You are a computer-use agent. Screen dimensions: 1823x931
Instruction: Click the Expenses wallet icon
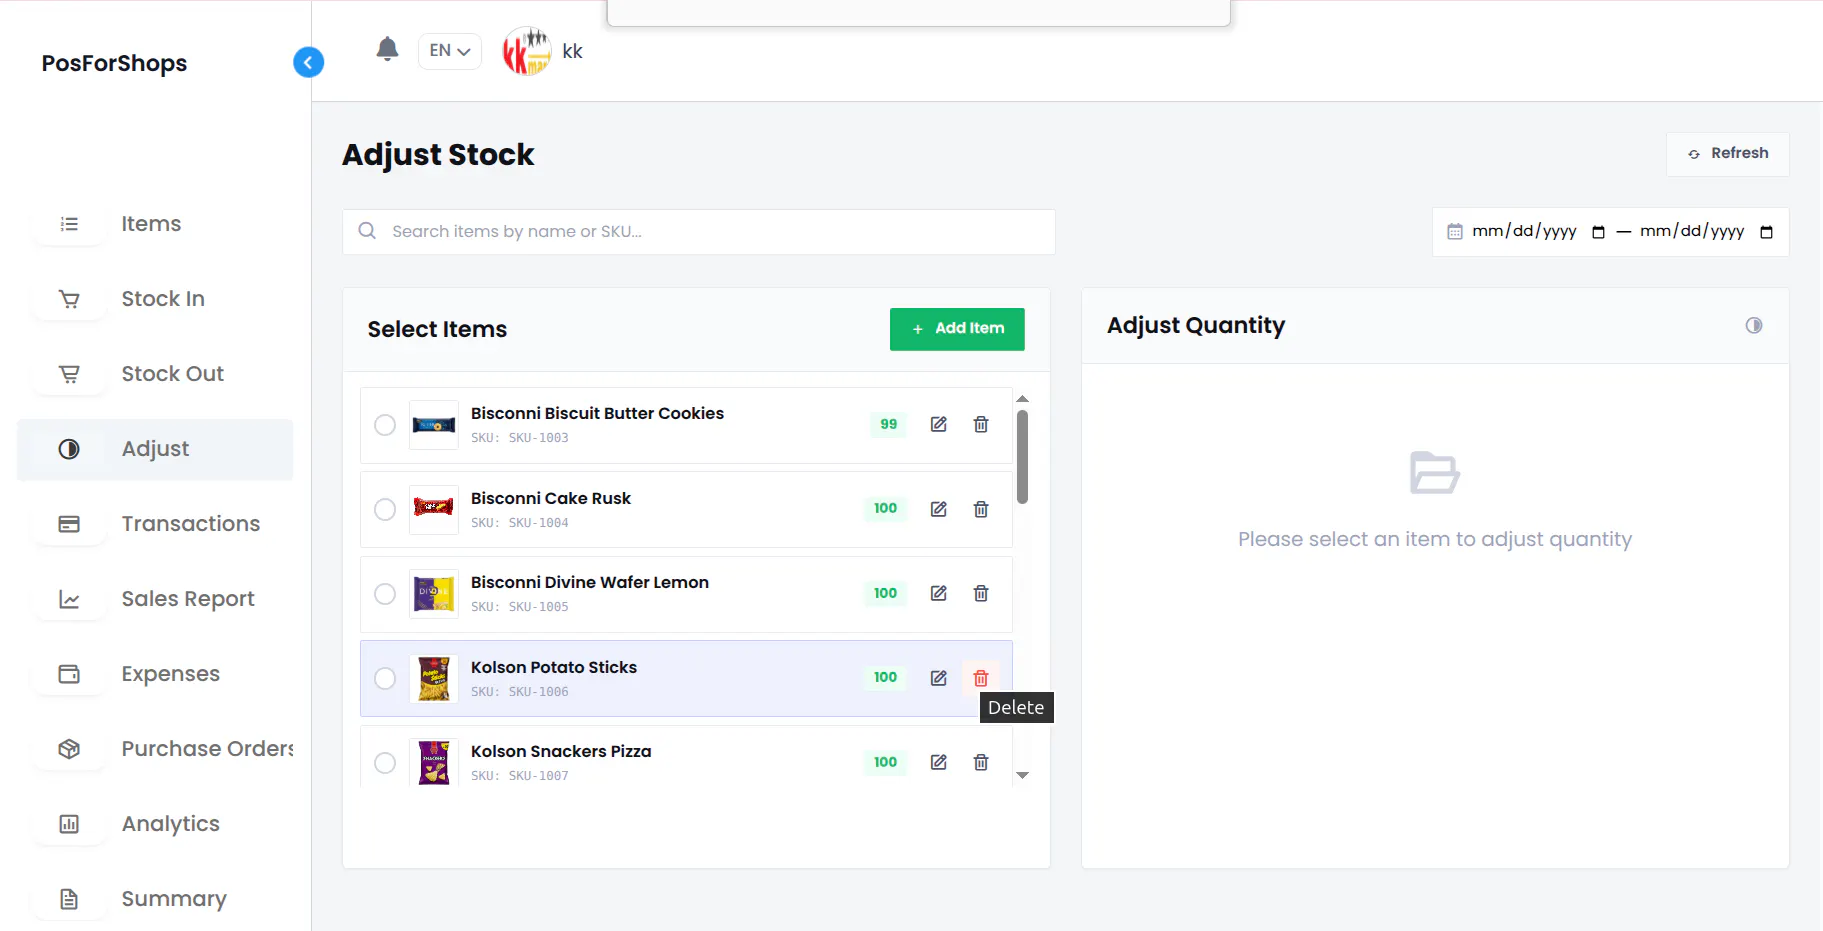(x=69, y=674)
